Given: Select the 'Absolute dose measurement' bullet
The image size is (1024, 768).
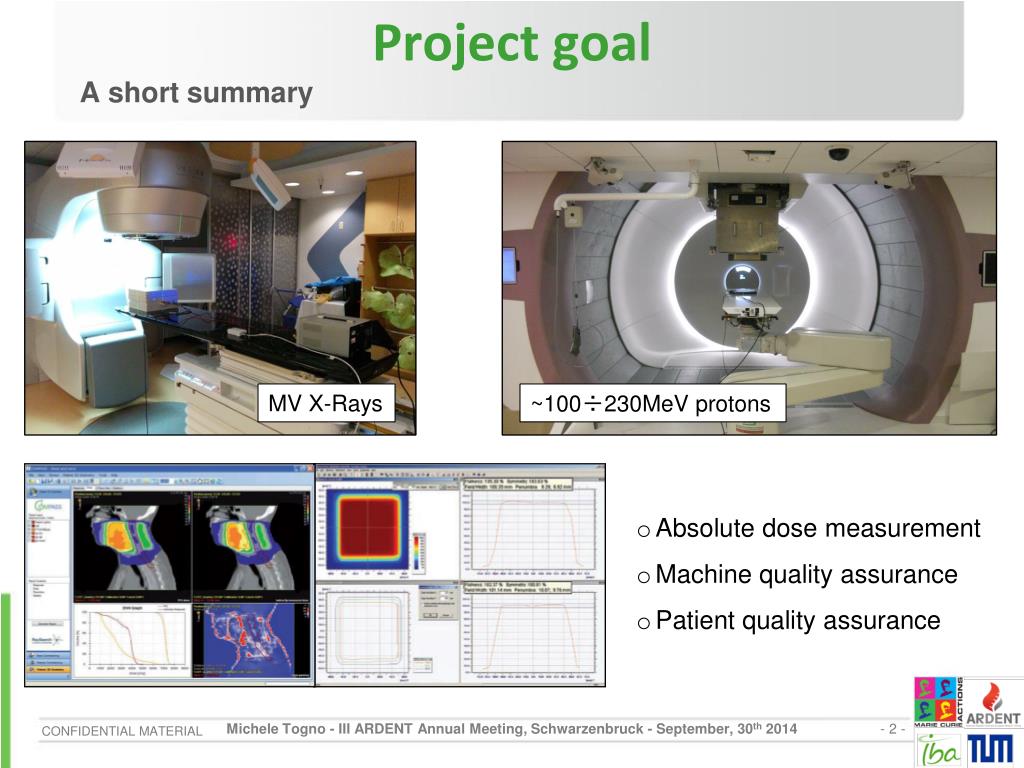Looking at the screenshot, I should click(808, 528).
